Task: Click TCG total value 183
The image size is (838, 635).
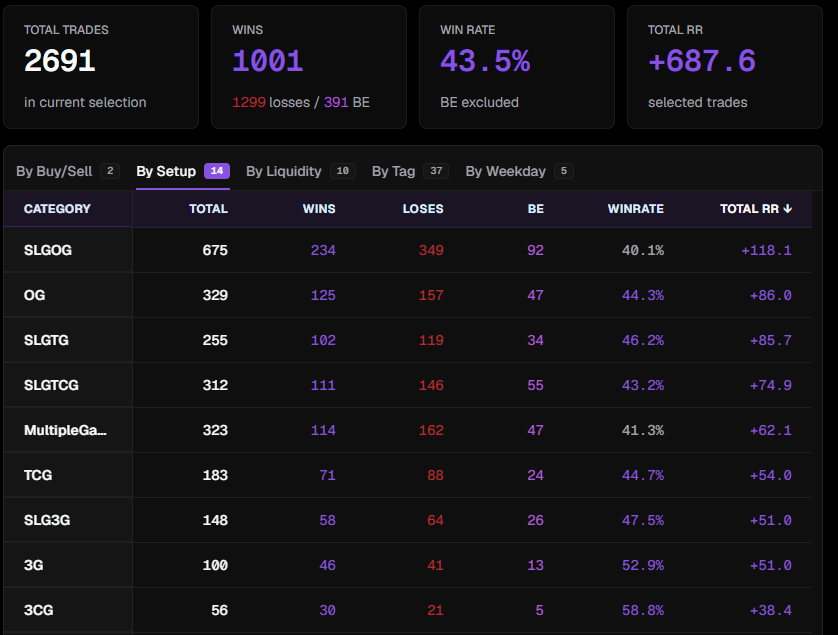Action: 215,475
